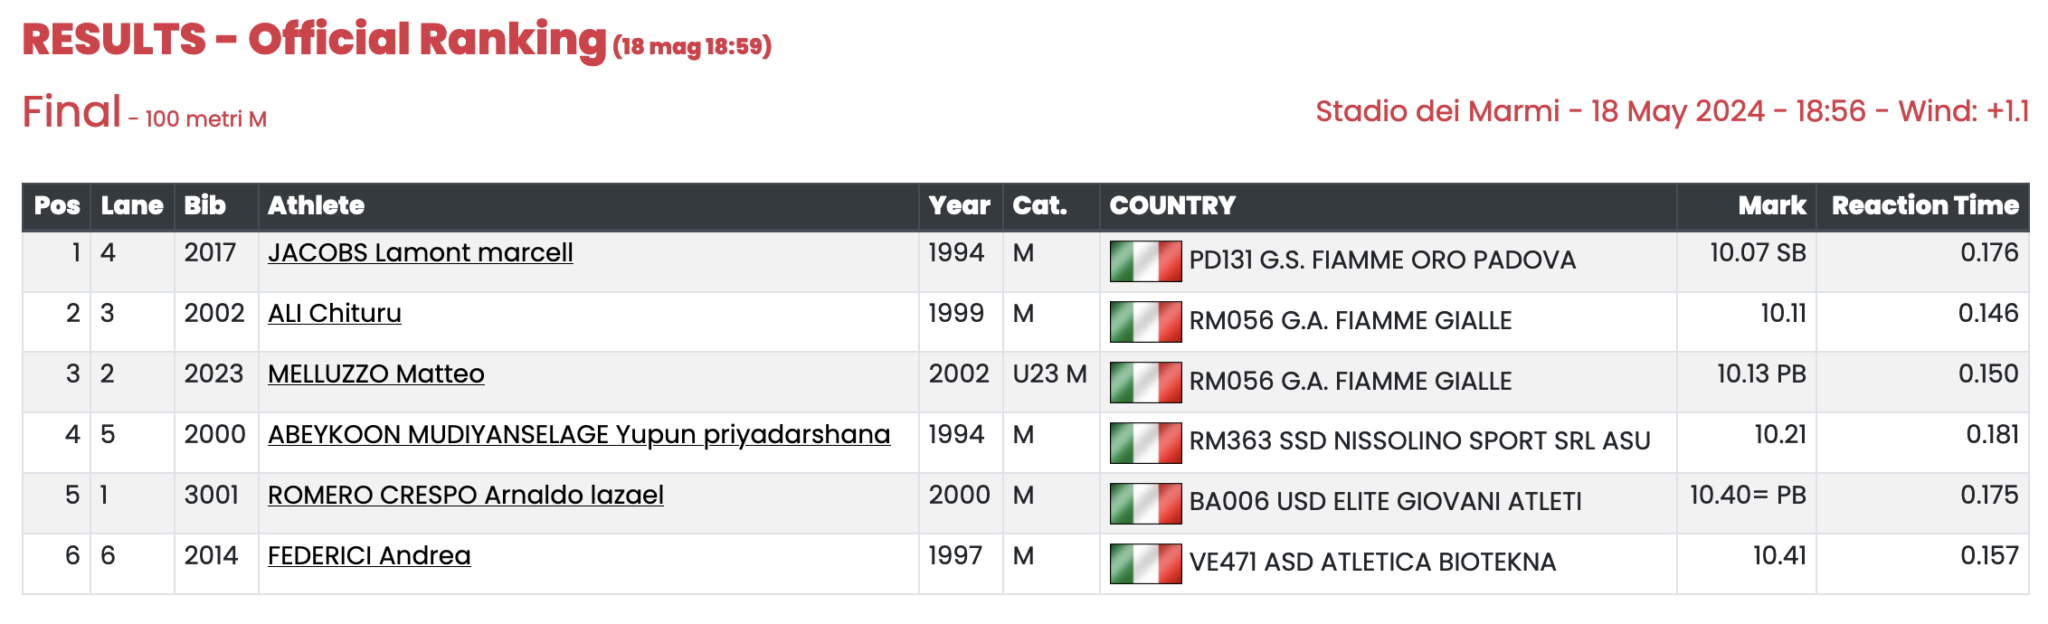Click the flag icon in Melluzzo Matteo's row
The height and width of the screenshot is (624, 2048).
pyautogui.click(x=1145, y=383)
